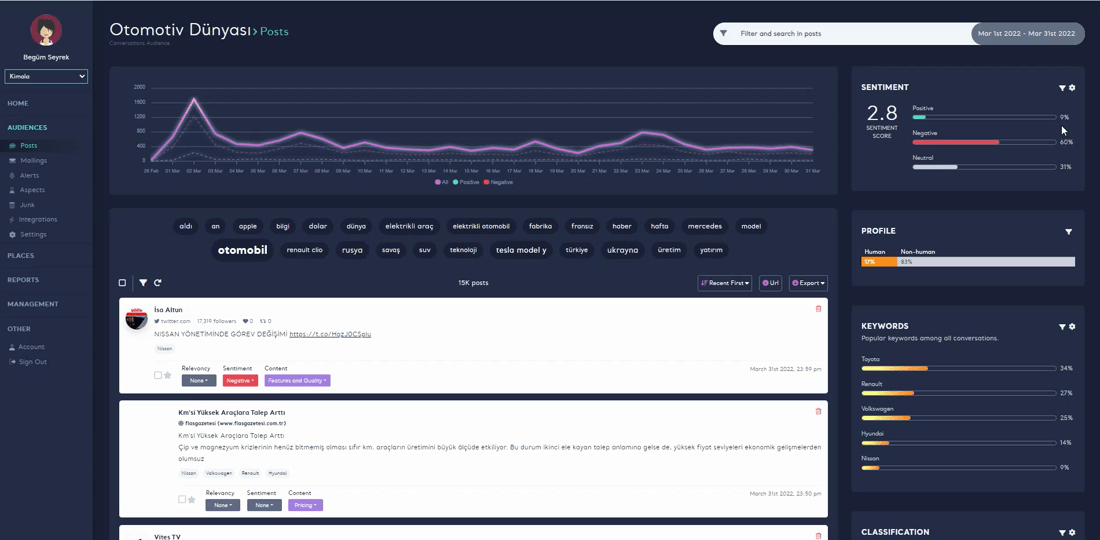Open Classification panel settings gear
The width and height of the screenshot is (1100, 540).
tap(1072, 533)
